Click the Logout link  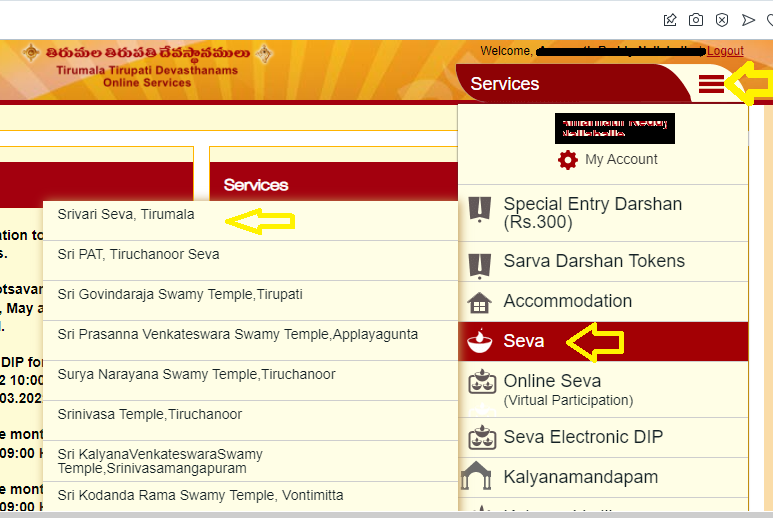coord(725,51)
